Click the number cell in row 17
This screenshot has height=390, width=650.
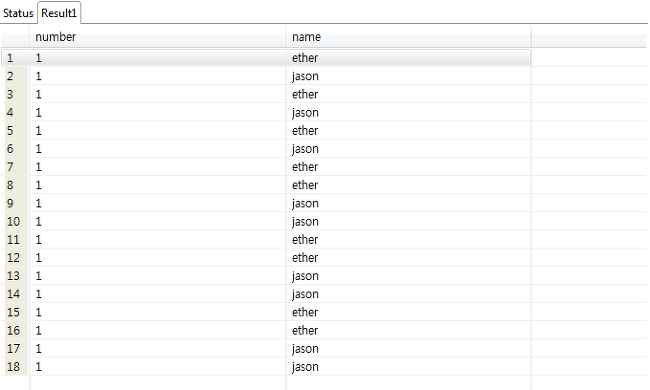pos(158,349)
